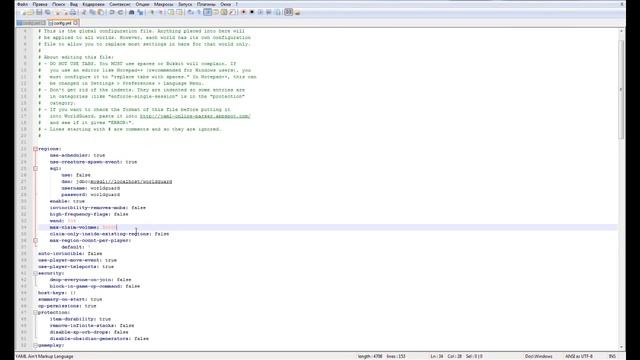Viewport: 640px width, 360px height.
Task: Click the scrollbar up arrow
Action: 621,31
